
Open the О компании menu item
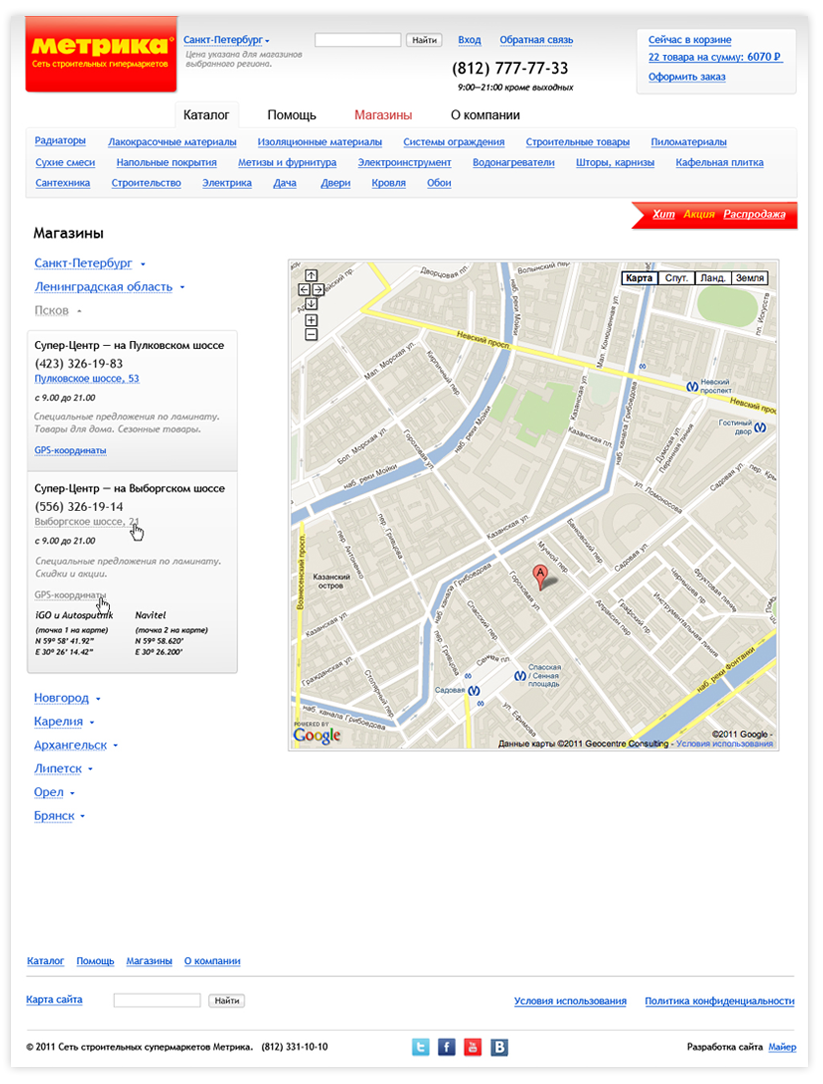point(485,115)
